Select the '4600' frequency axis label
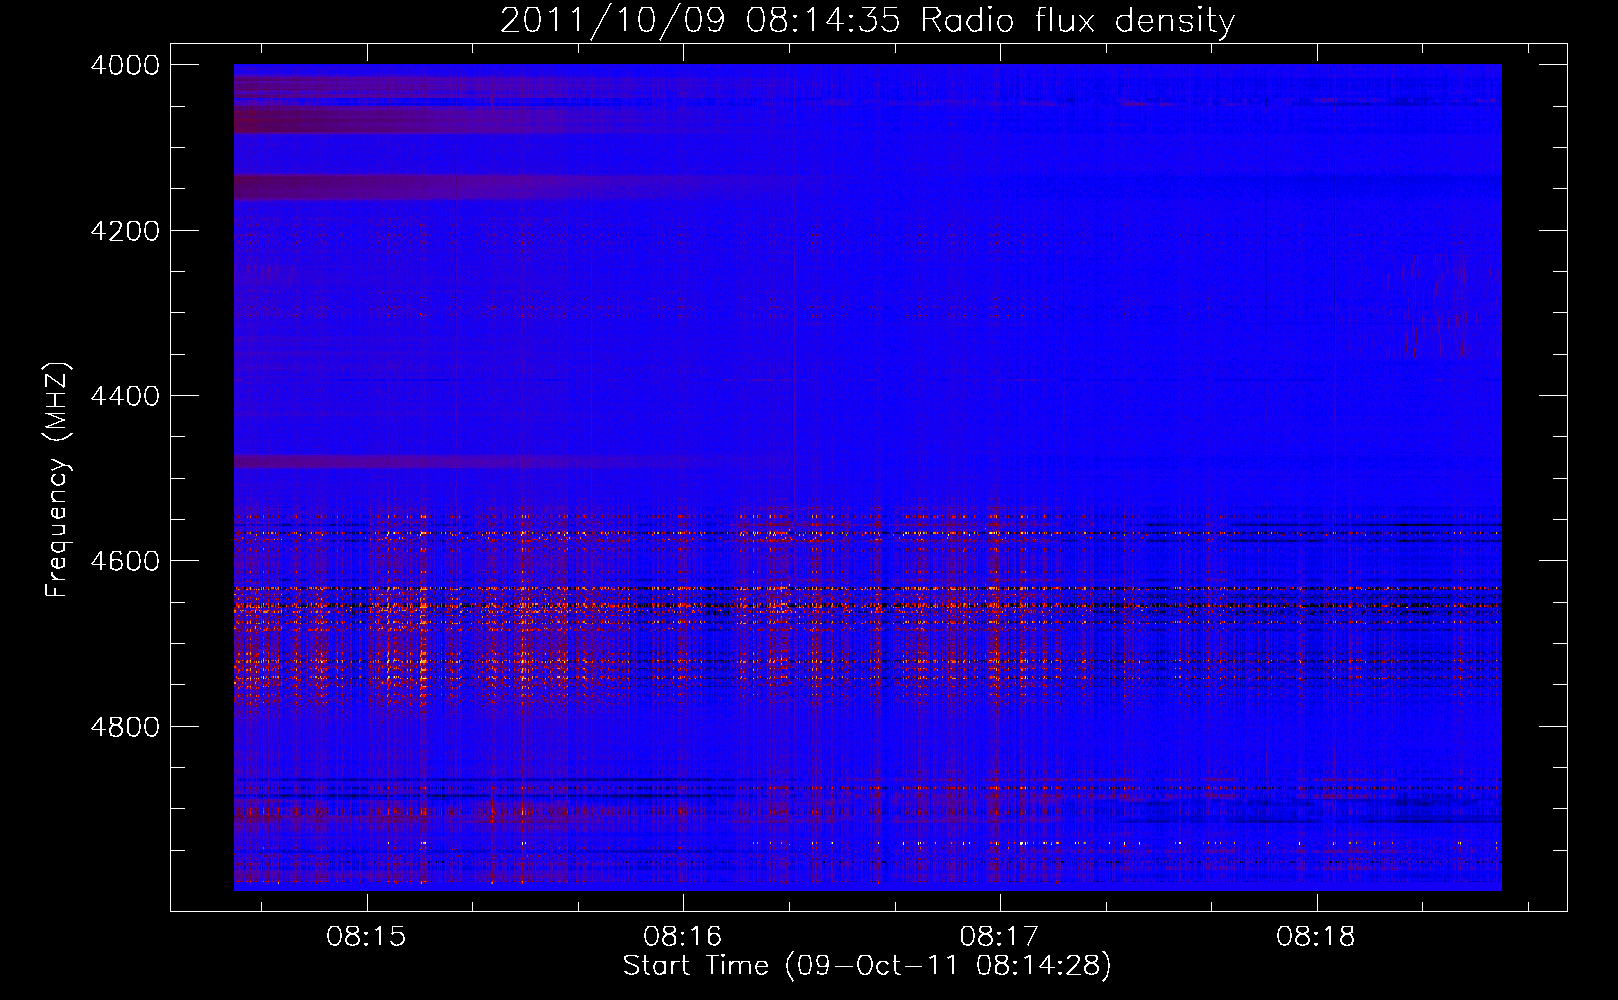Image resolution: width=1618 pixels, height=1000 pixels. [x=125, y=561]
